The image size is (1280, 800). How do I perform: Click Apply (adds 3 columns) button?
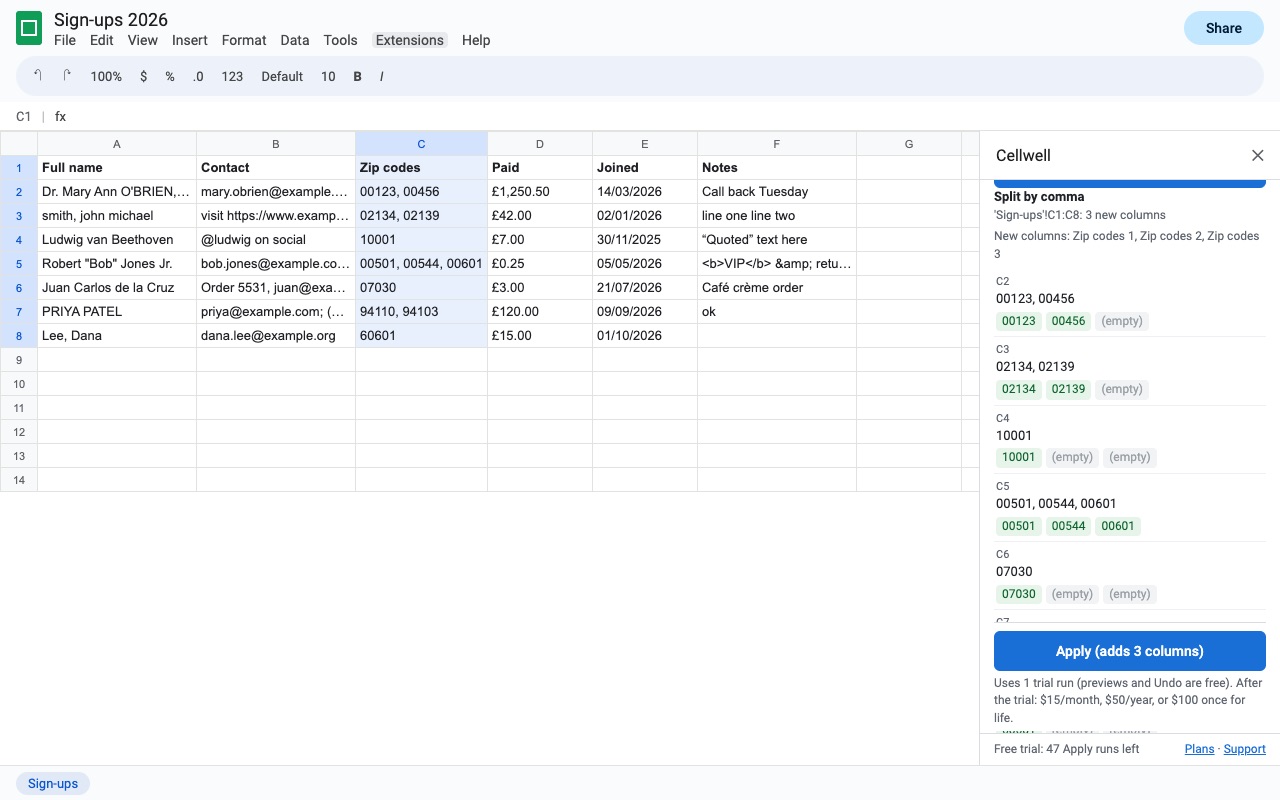(x=1130, y=651)
